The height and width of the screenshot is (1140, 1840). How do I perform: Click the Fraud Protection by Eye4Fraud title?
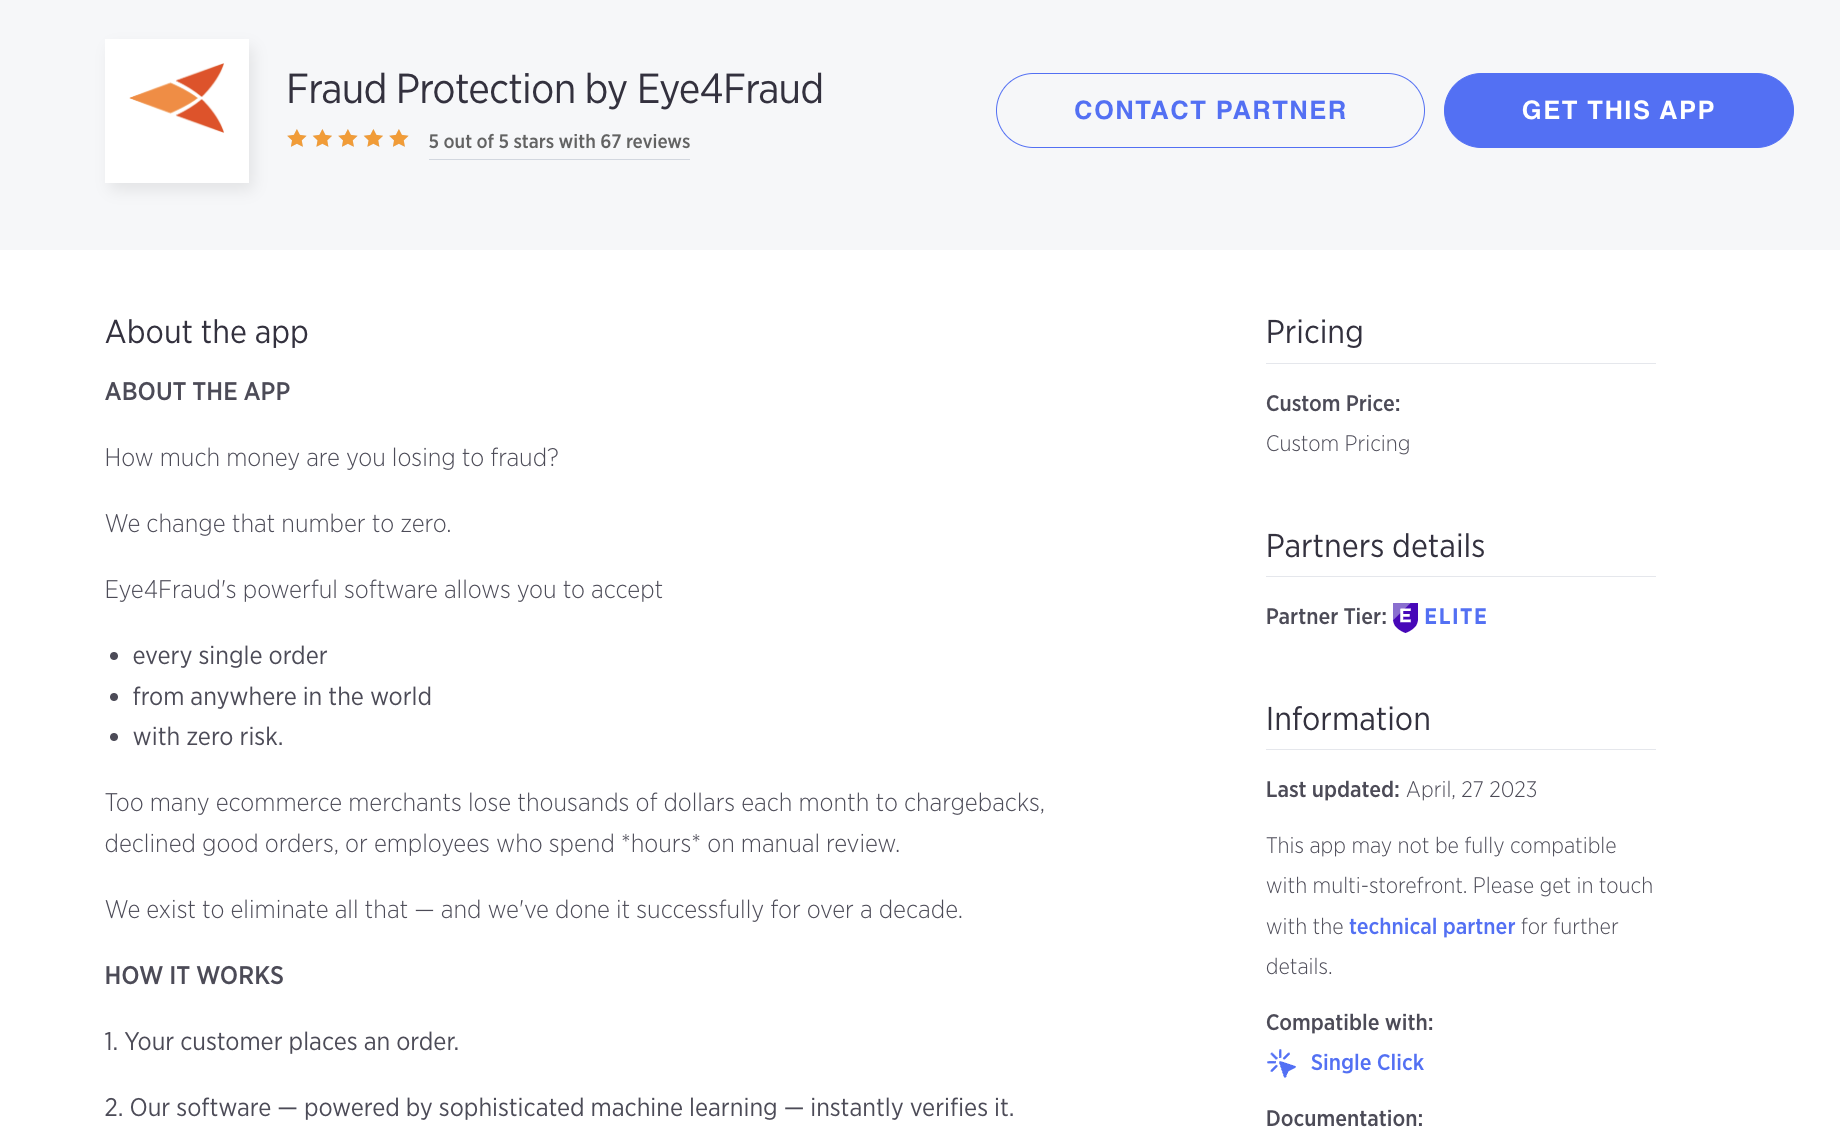pos(554,89)
